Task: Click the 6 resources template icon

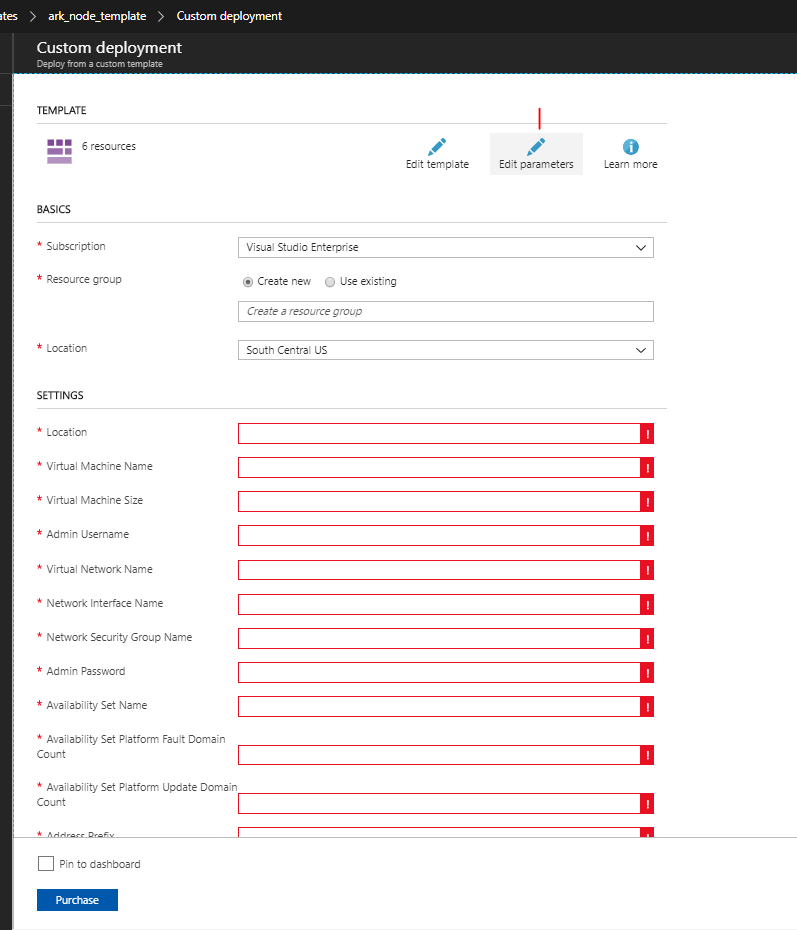Action: pyautogui.click(x=59, y=151)
